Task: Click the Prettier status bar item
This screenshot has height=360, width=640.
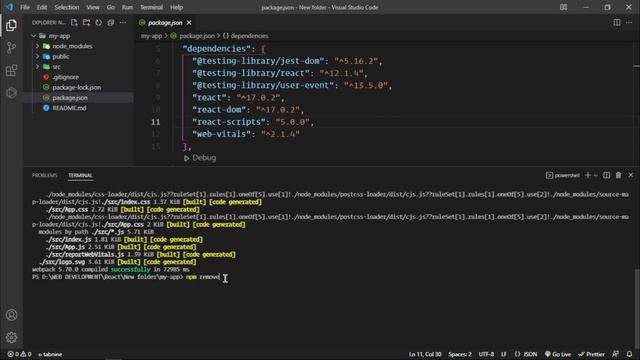Action: (x=591, y=354)
